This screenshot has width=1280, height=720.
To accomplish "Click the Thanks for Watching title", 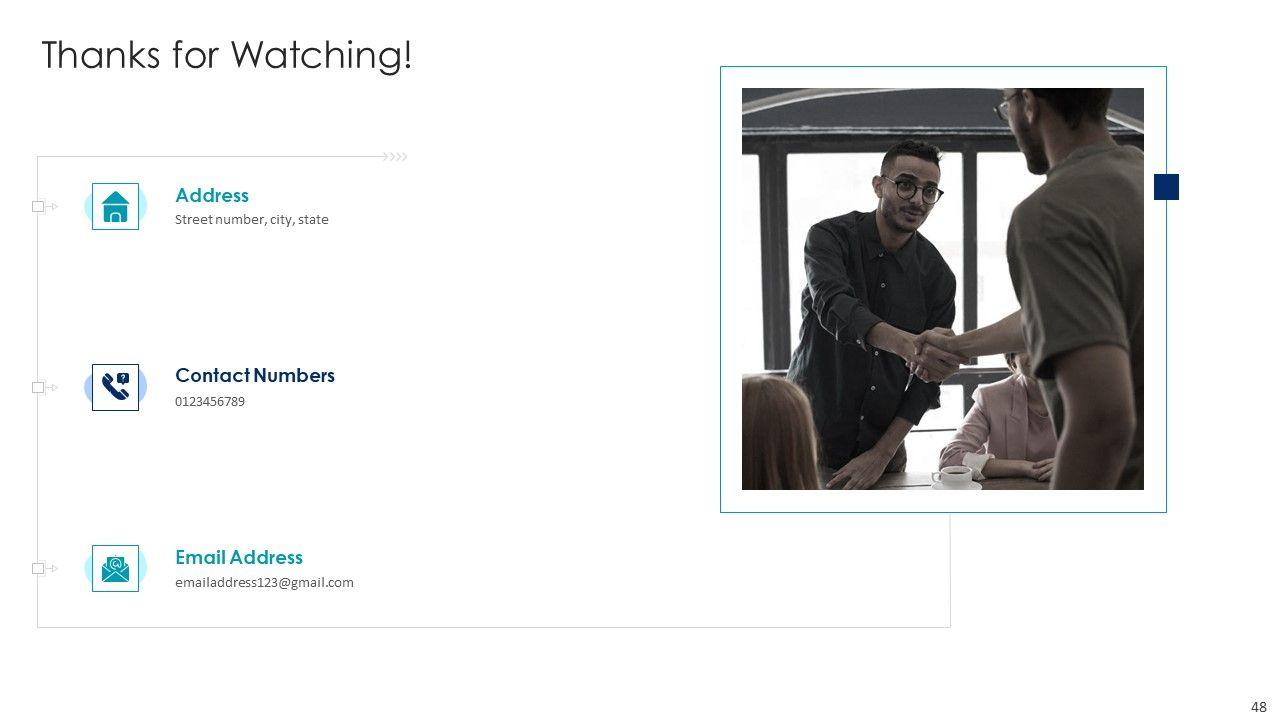I will click(227, 55).
